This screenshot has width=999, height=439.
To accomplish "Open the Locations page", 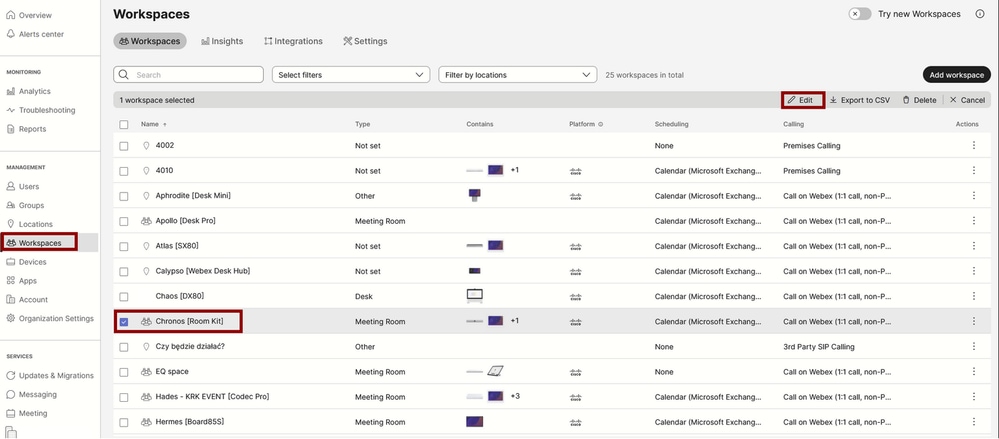I will click(30, 224).
